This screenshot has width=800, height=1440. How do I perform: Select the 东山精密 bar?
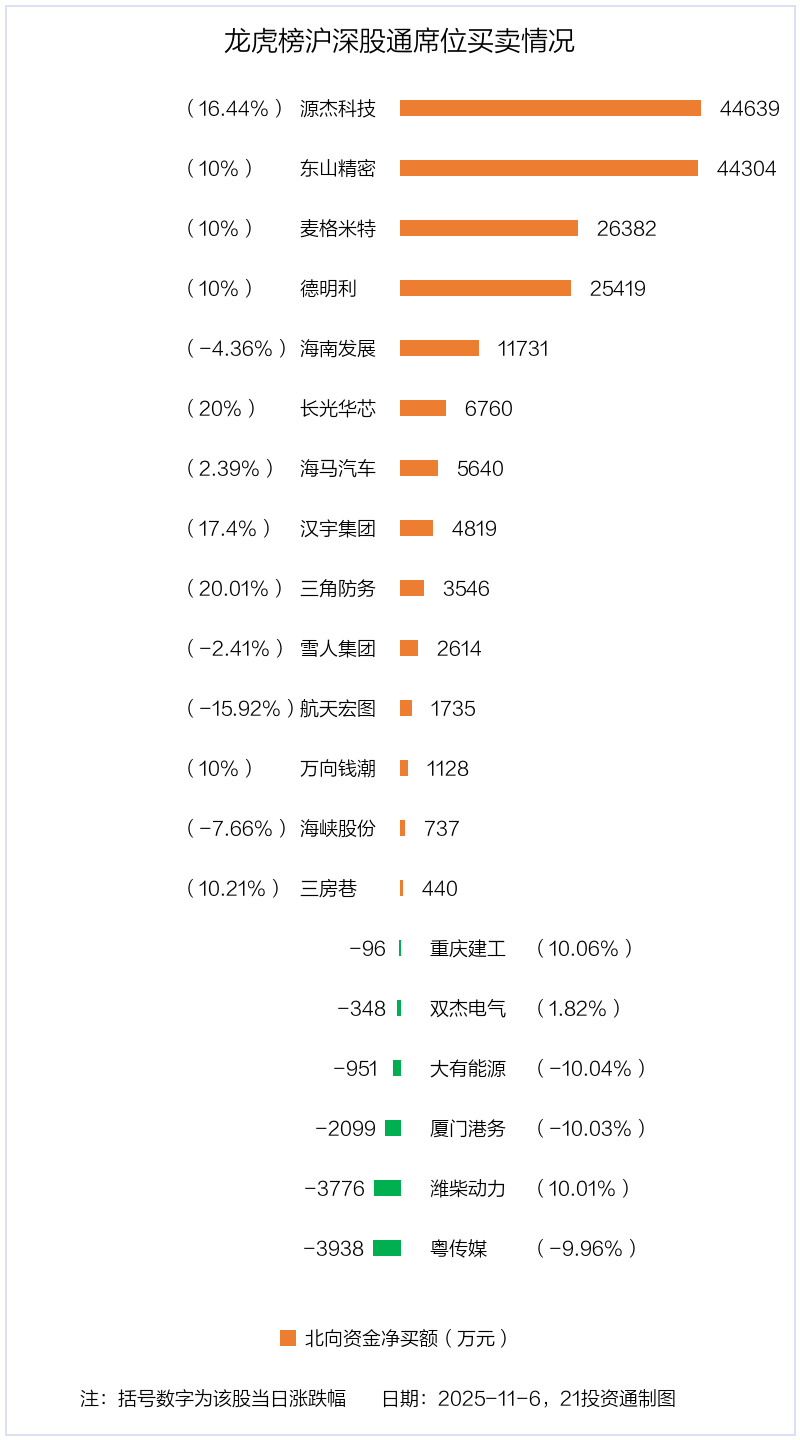[x=549, y=168]
